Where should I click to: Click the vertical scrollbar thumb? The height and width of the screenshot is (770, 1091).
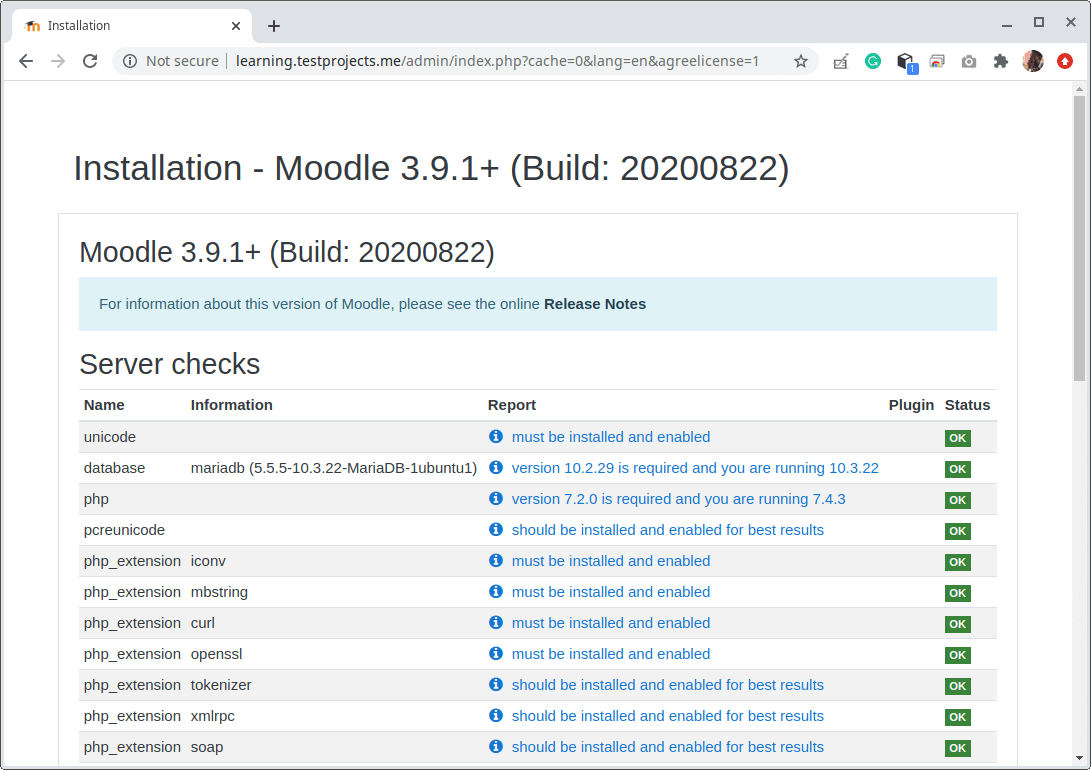[1079, 238]
